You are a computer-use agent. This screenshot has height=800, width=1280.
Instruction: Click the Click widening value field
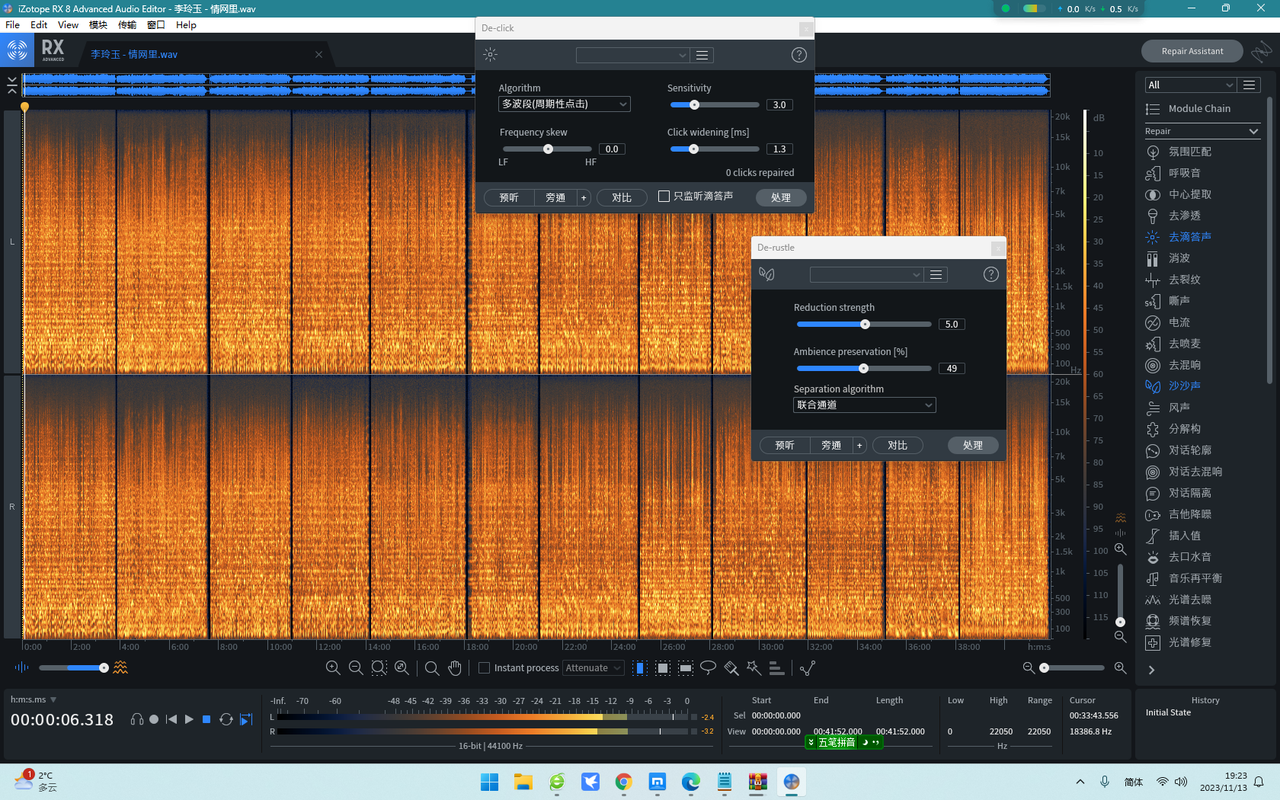[x=780, y=149]
